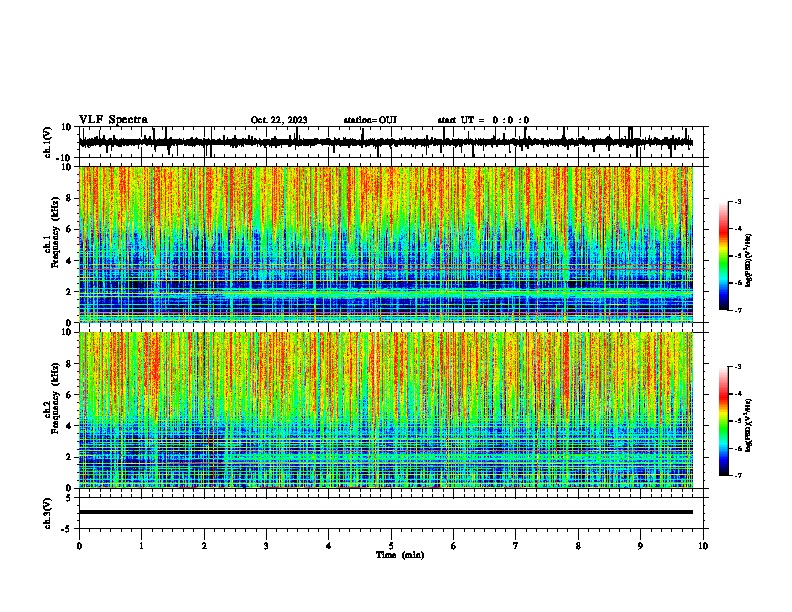This screenshot has height=612, width=792.
Task: Click the ch.2 color bar log(PSD) unit label
Action: pos(749,425)
